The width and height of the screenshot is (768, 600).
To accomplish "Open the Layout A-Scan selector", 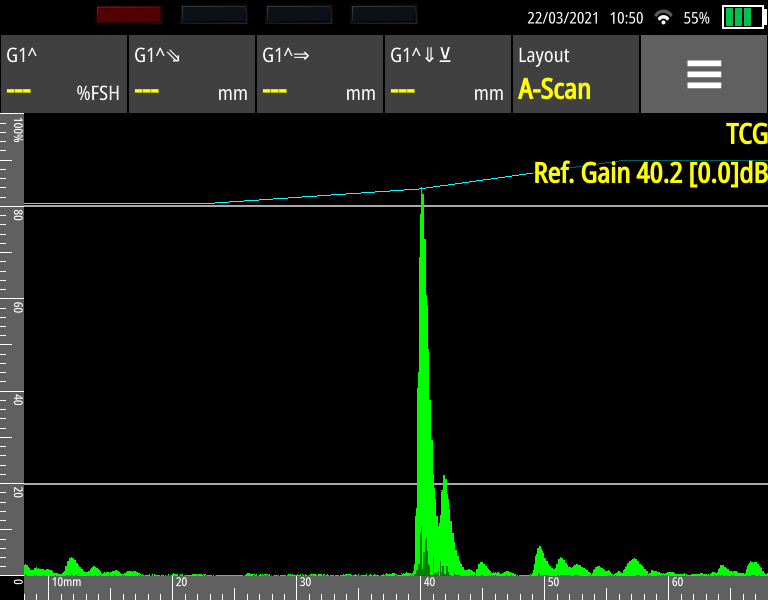I will point(575,75).
